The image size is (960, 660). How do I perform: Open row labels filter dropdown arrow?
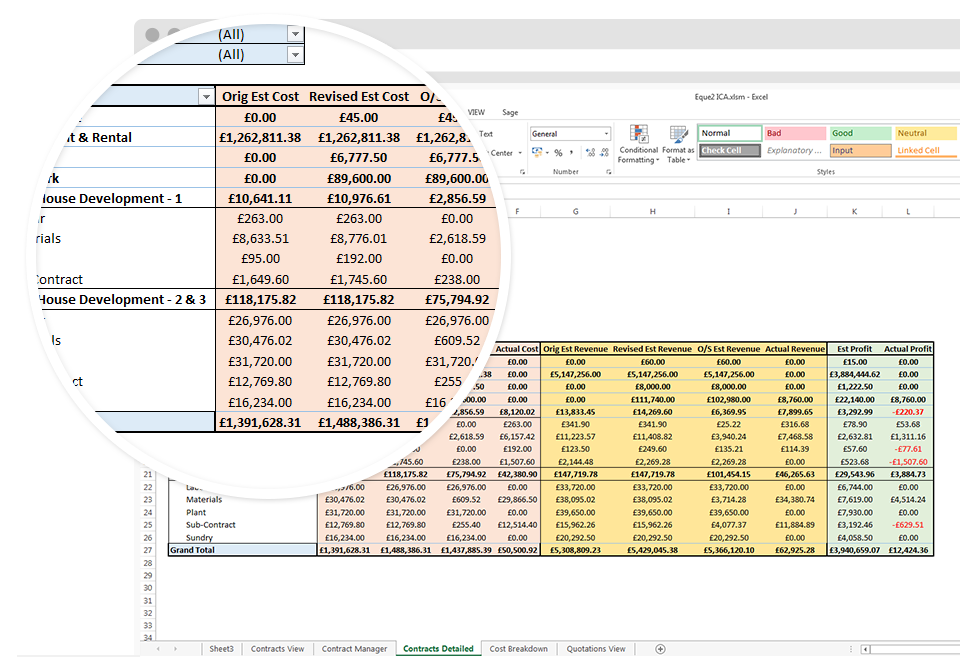[206, 97]
